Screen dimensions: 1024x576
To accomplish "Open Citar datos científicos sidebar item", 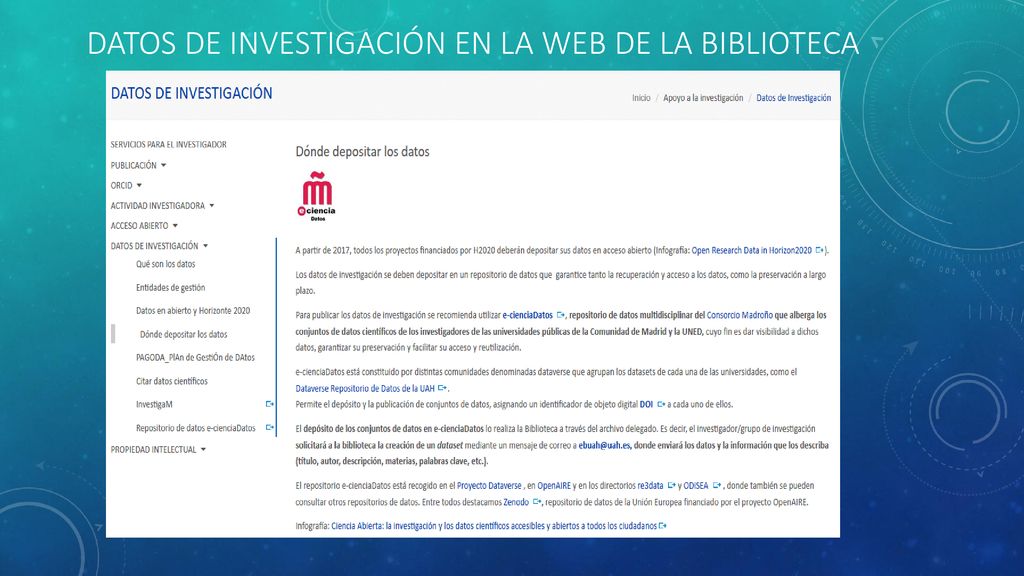I will (x=172, y=381).
